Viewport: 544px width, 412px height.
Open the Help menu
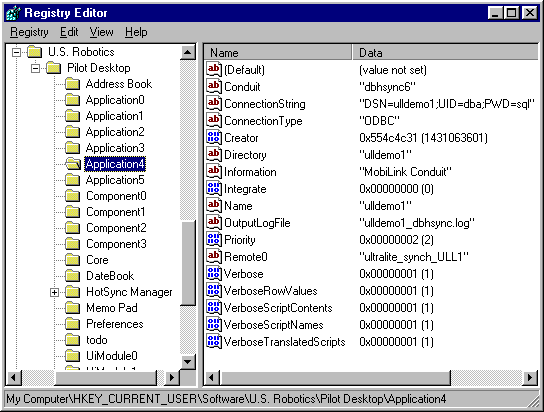click(136, 32)
